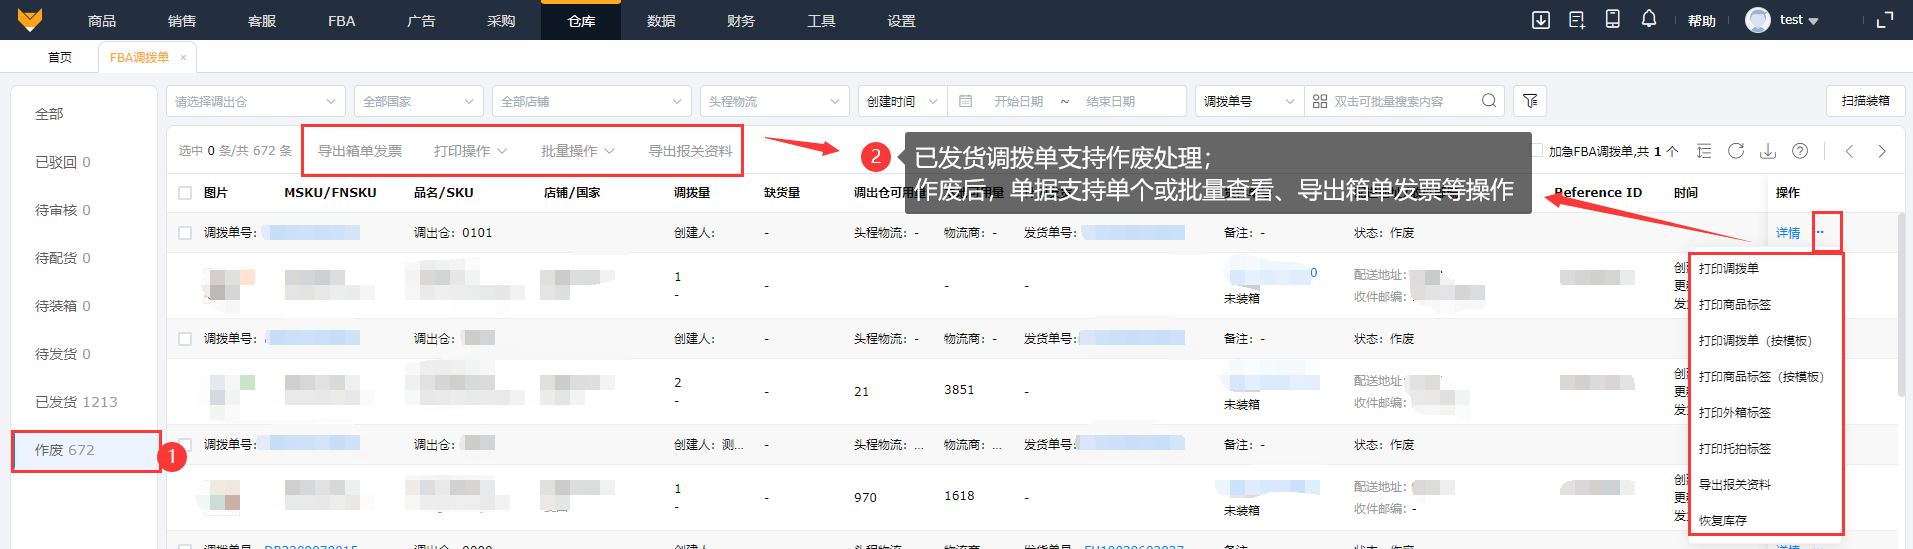1913x549 pixels.
Task: Open the FBA menu
Action: coord(341,20)
